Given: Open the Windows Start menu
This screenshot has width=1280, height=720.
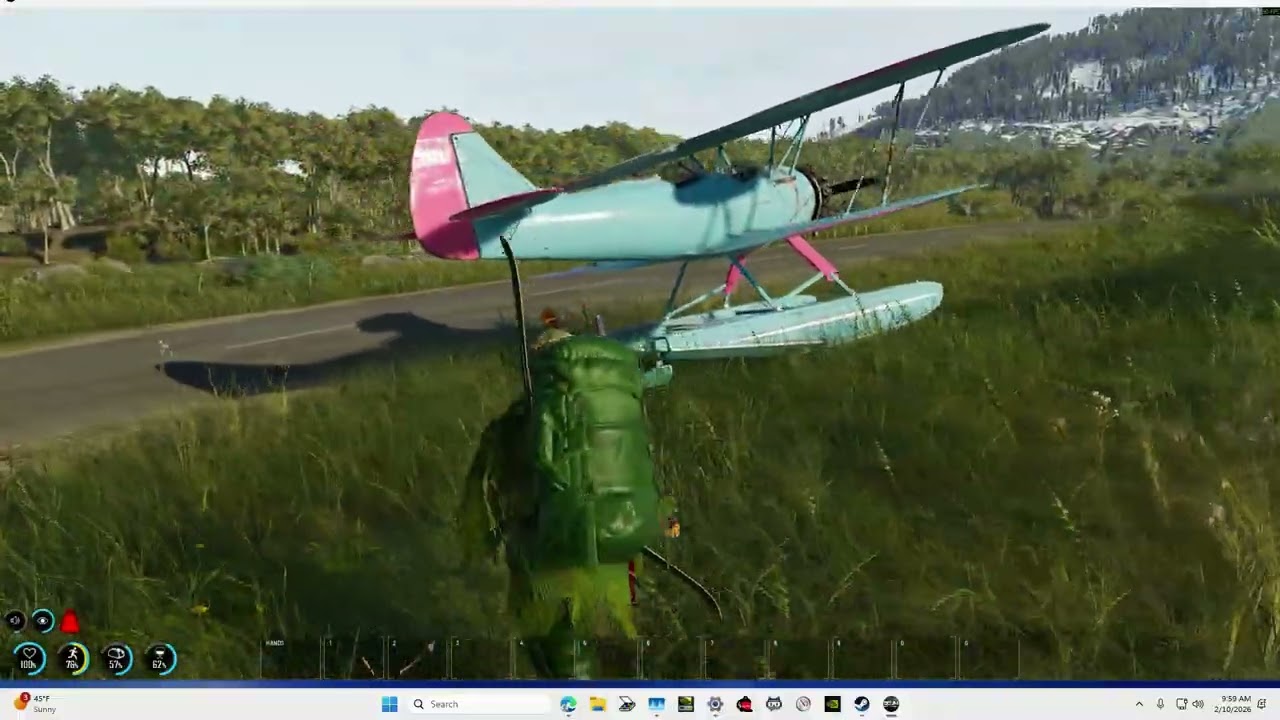Looking at the screenshot, I should (x=389, y=704).
